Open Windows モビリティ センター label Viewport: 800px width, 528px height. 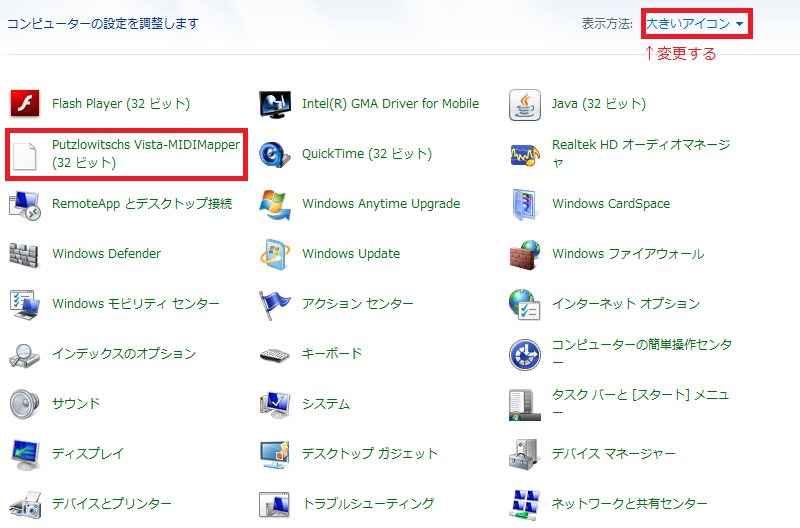(136, 304)
